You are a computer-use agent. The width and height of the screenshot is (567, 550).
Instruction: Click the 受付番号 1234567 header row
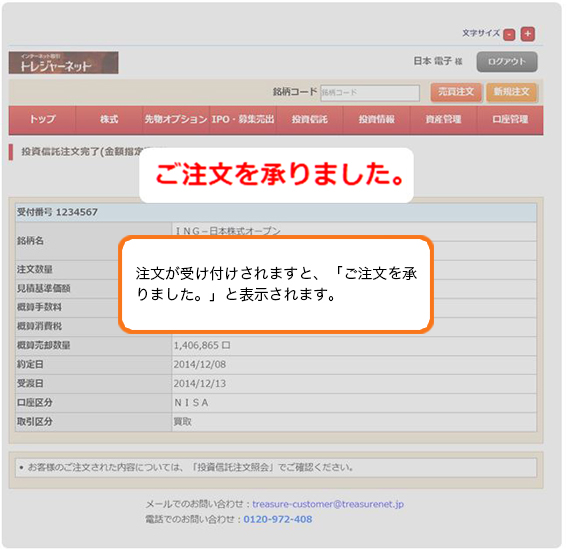pos(276,212)
